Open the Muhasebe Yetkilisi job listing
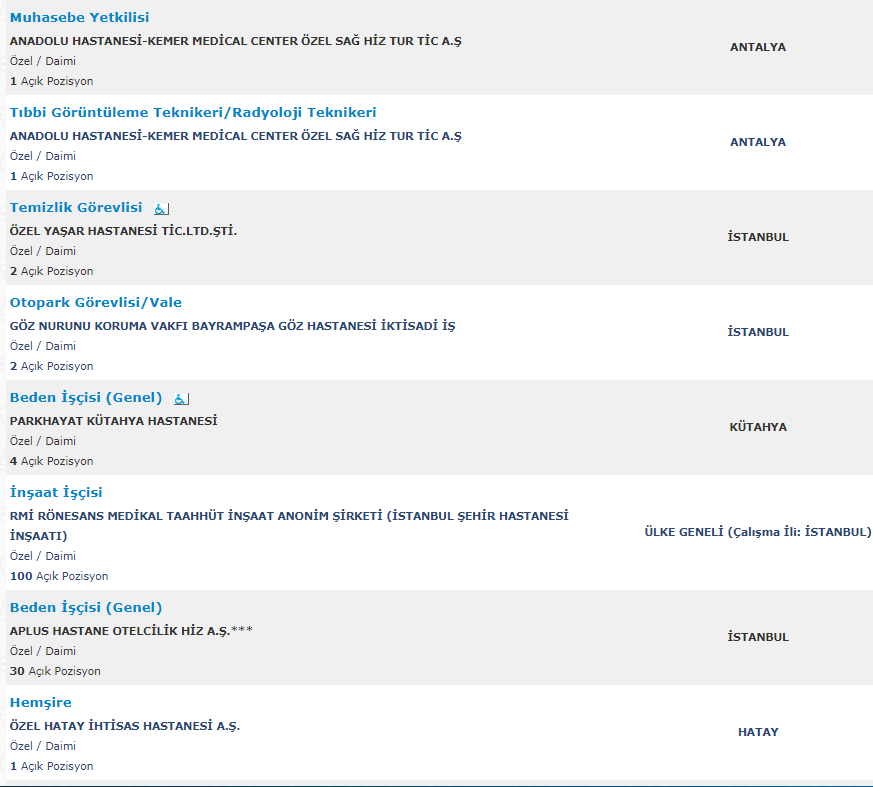Viewport: 873px width, 787px height. tap(80, 18)
